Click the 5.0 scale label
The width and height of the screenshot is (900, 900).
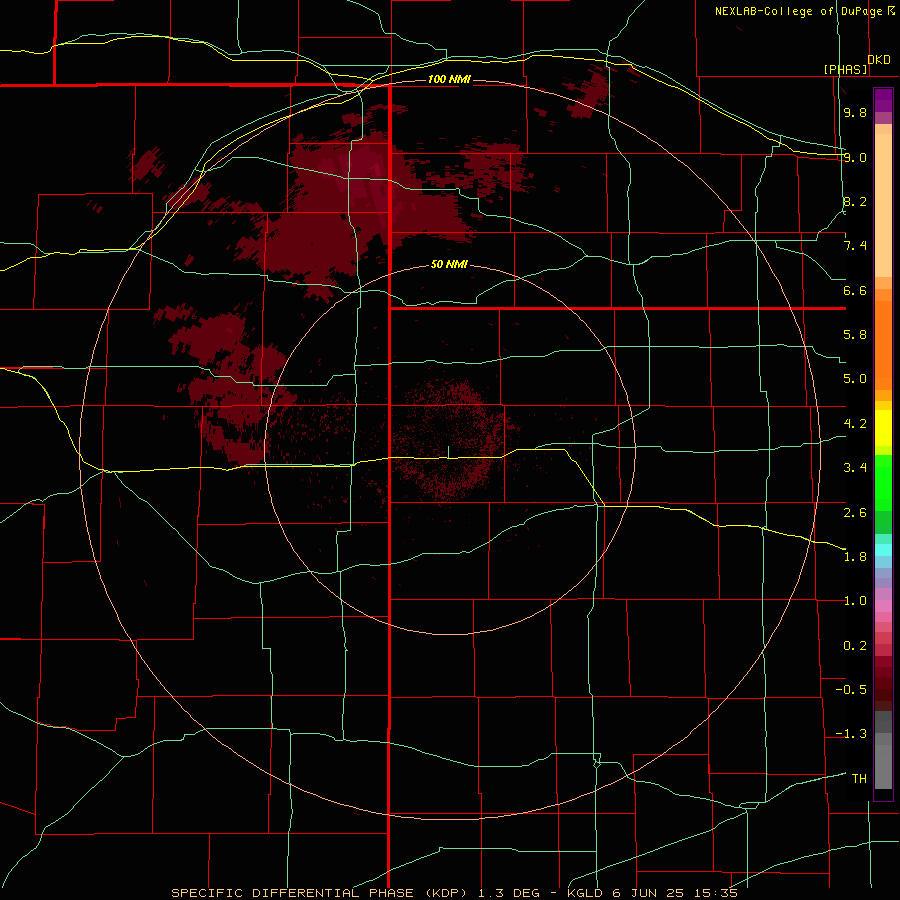pos(855,379)
